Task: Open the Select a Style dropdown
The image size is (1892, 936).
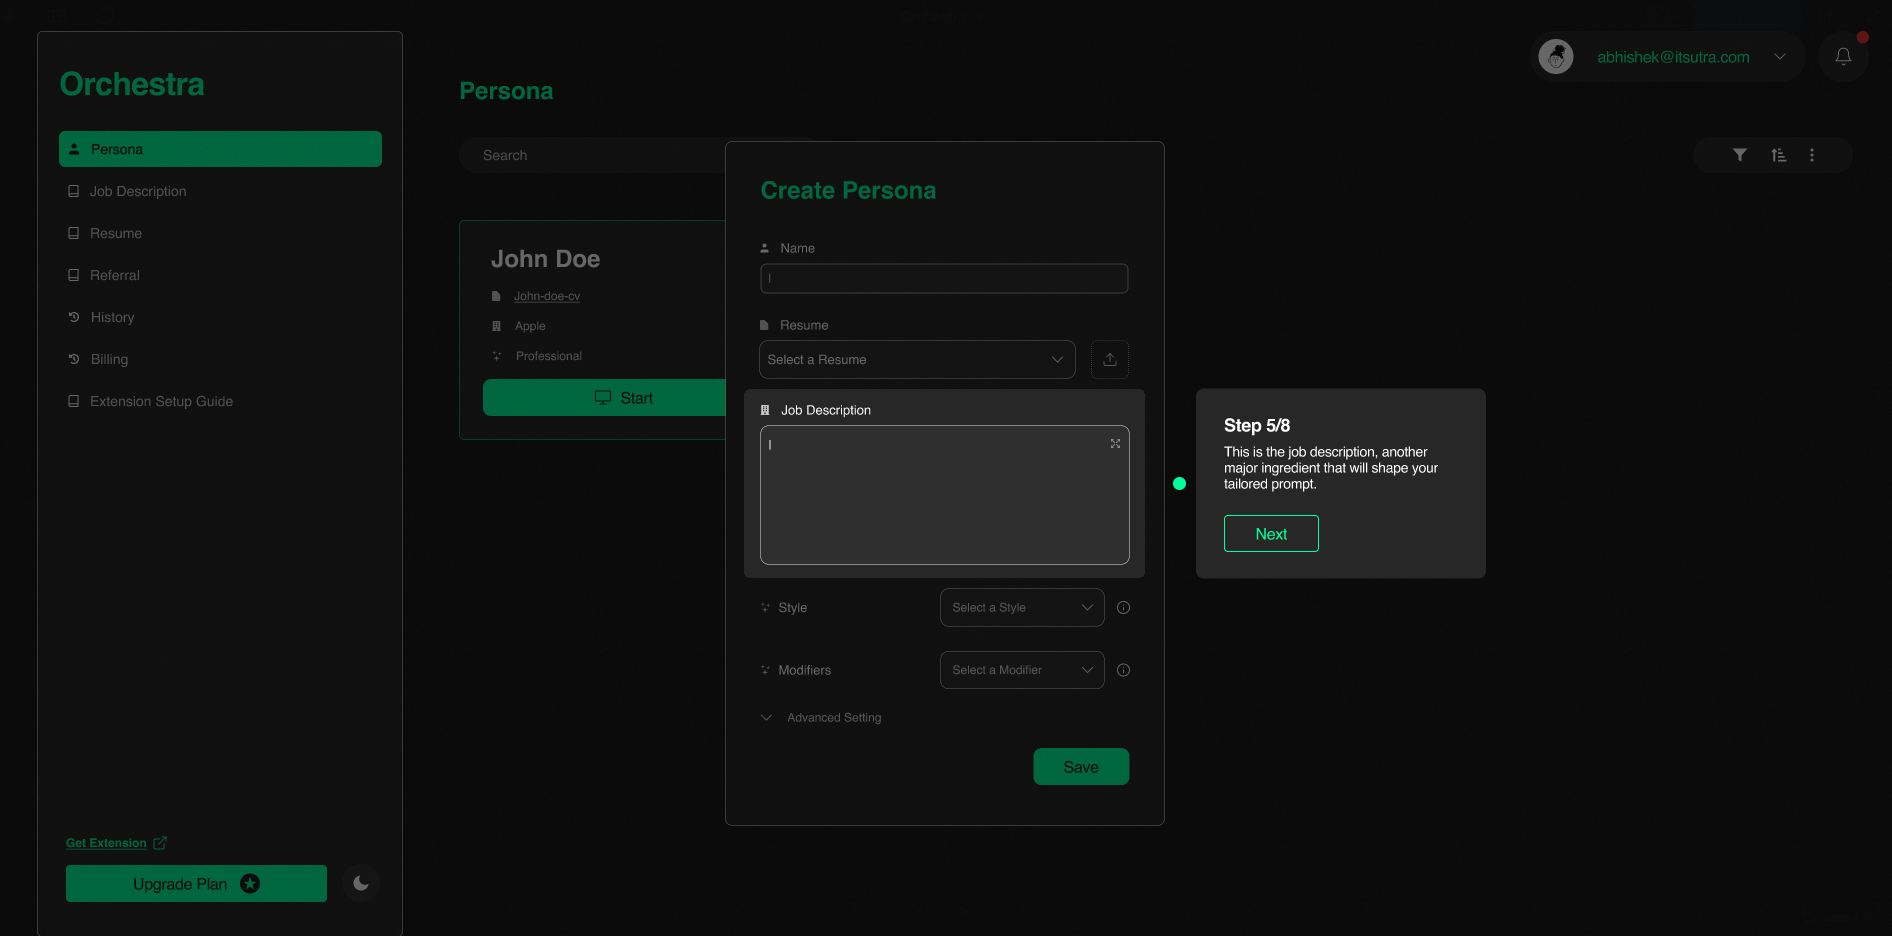Action: 1022,608
